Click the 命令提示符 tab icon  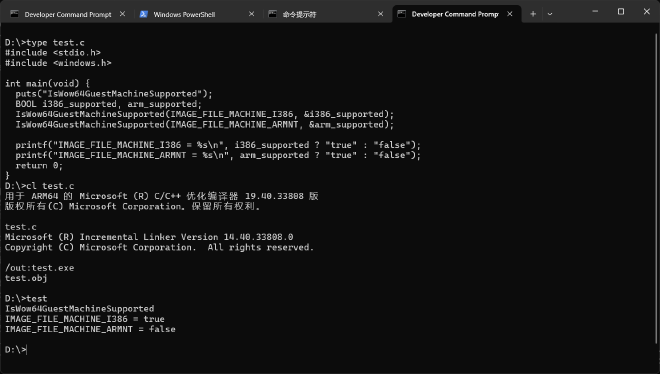click(273, 14)
